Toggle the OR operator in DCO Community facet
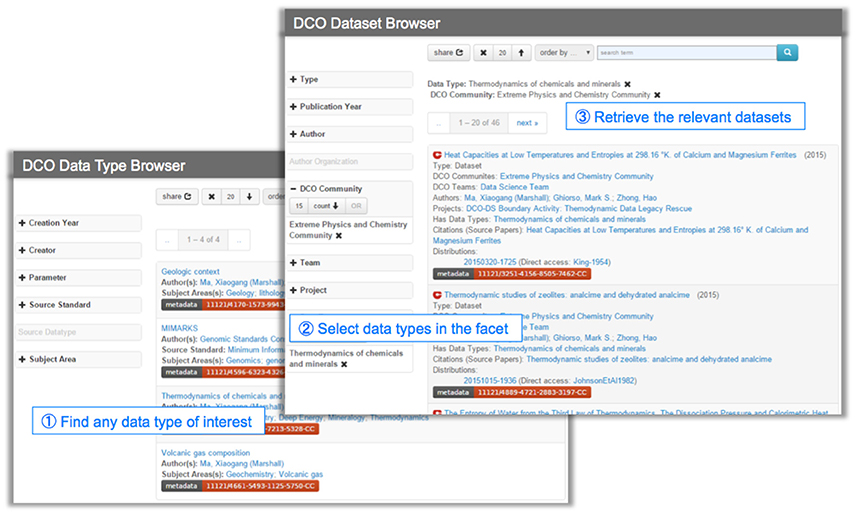856x514 pixels. click(x=356, y=206)
